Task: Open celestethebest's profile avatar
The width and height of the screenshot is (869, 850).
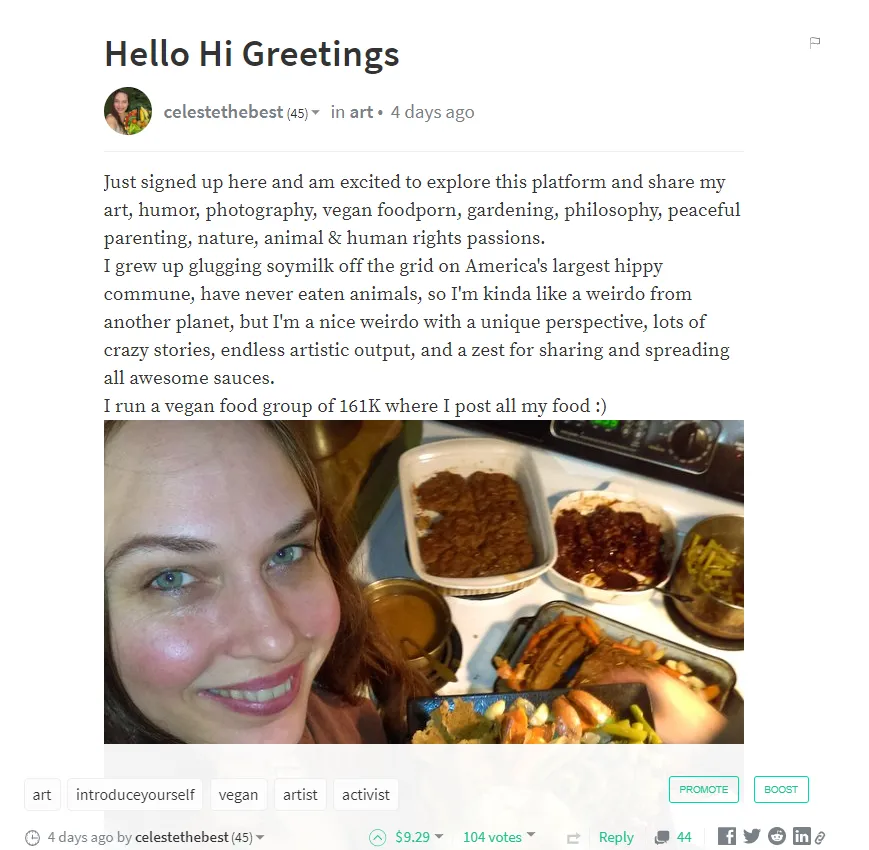Action: 128,111
